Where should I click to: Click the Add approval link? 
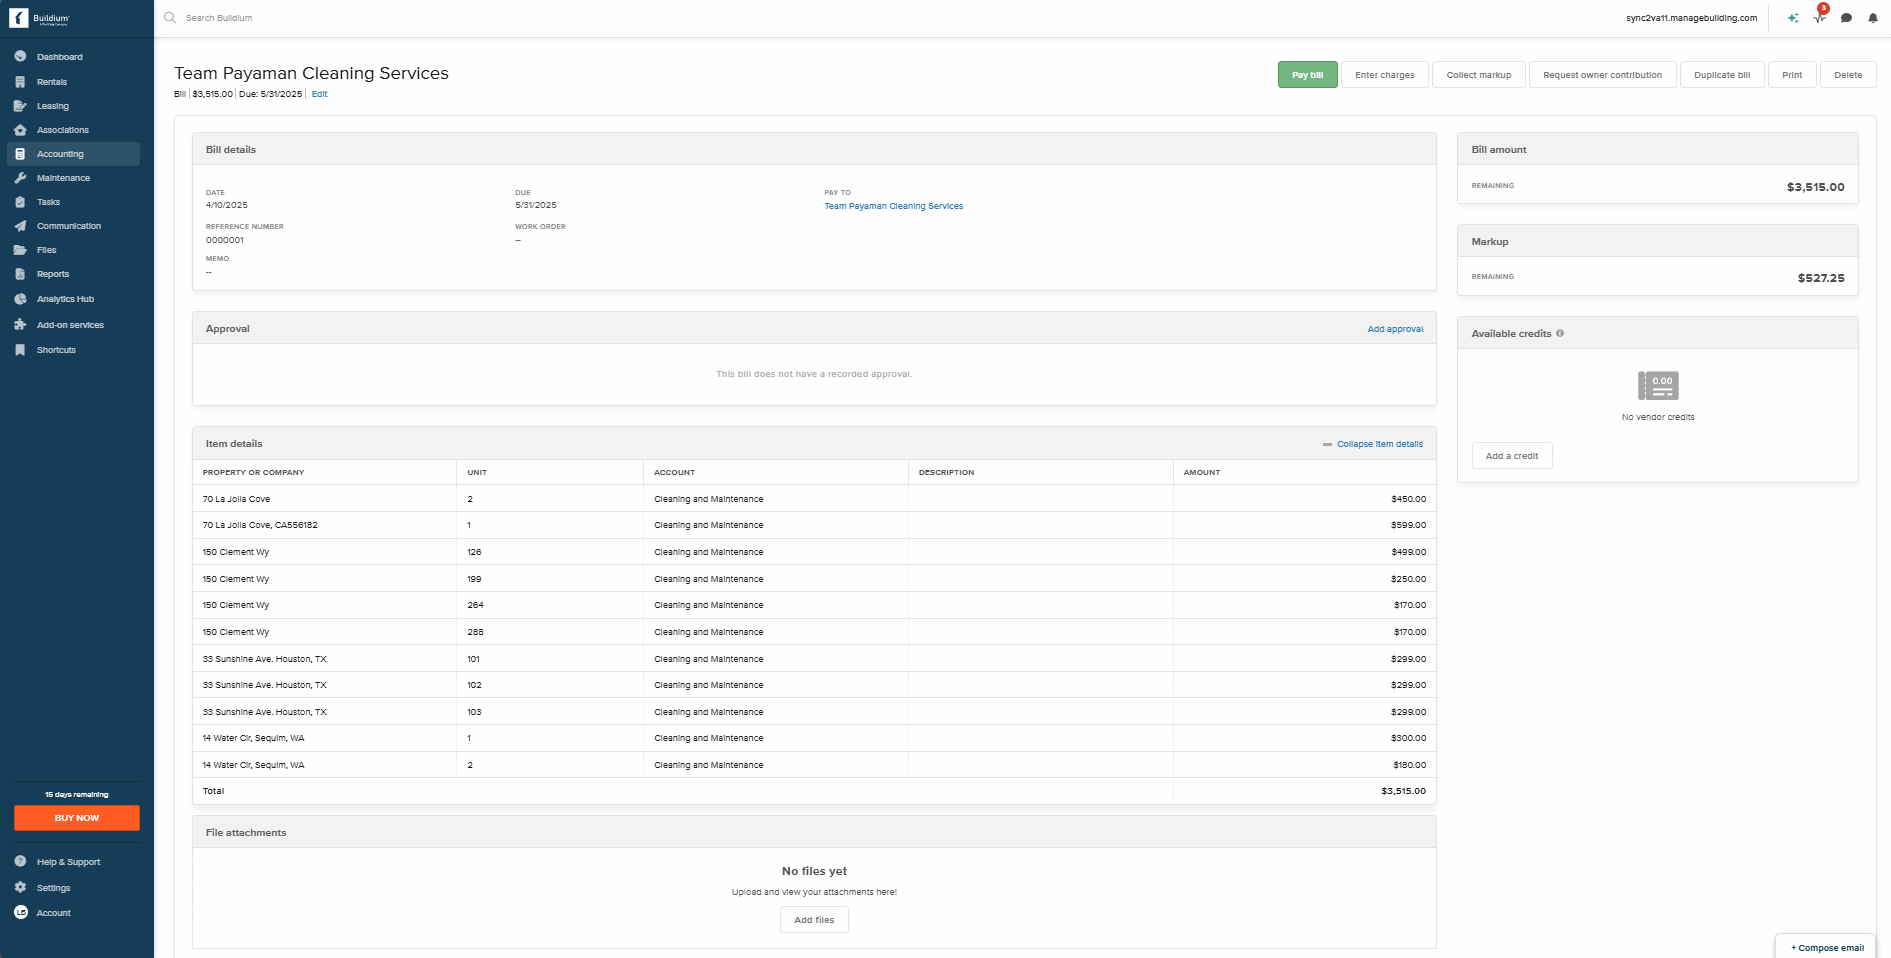1395,329
